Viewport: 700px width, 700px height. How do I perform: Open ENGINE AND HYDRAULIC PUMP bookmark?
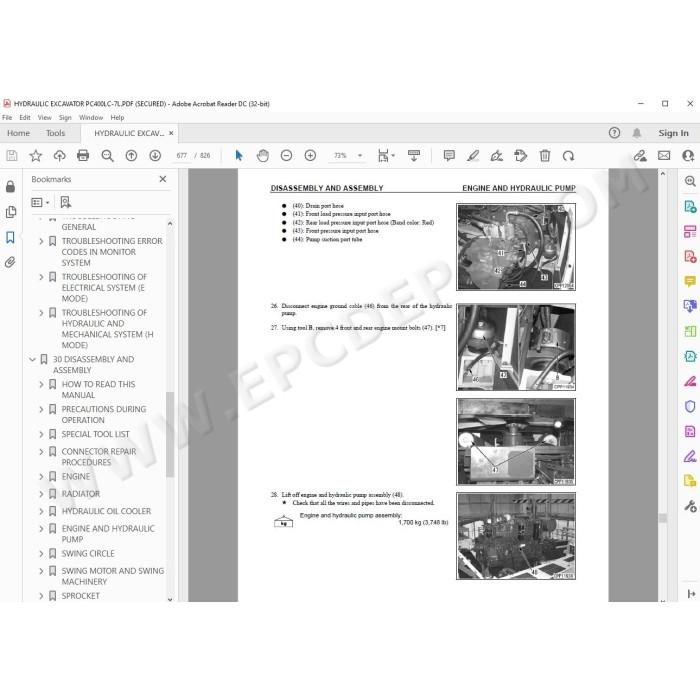pos(108,534)
